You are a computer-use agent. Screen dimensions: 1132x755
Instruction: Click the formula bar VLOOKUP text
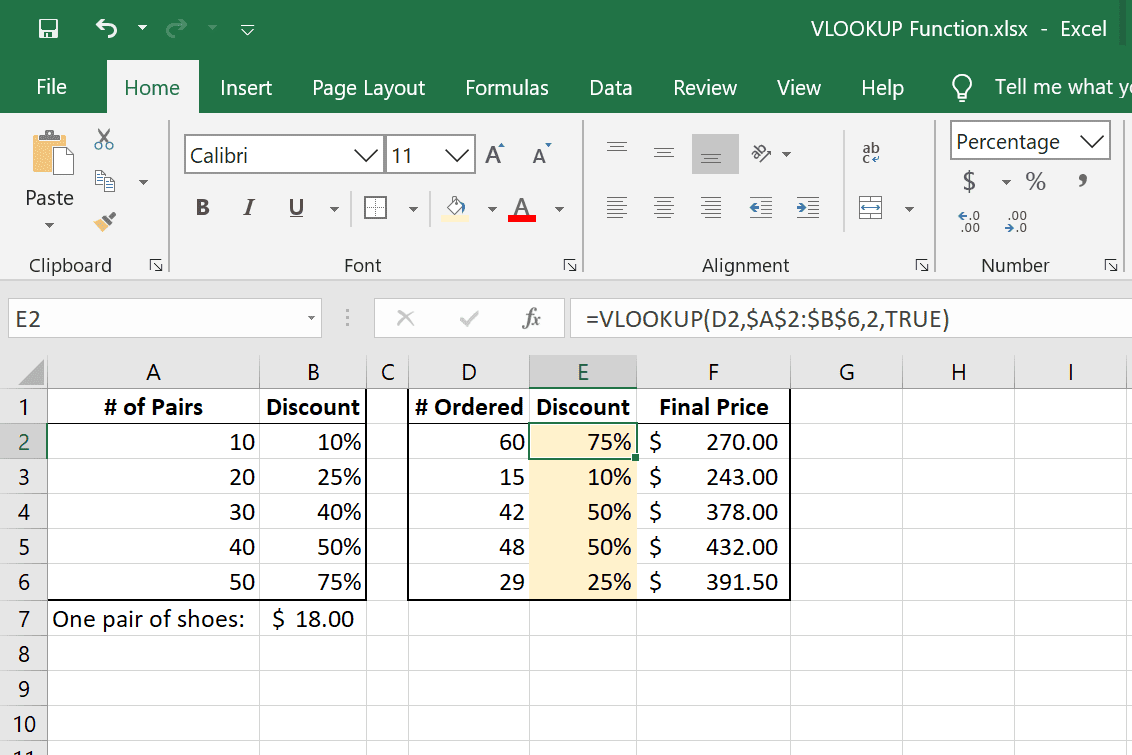pos(767,318)
